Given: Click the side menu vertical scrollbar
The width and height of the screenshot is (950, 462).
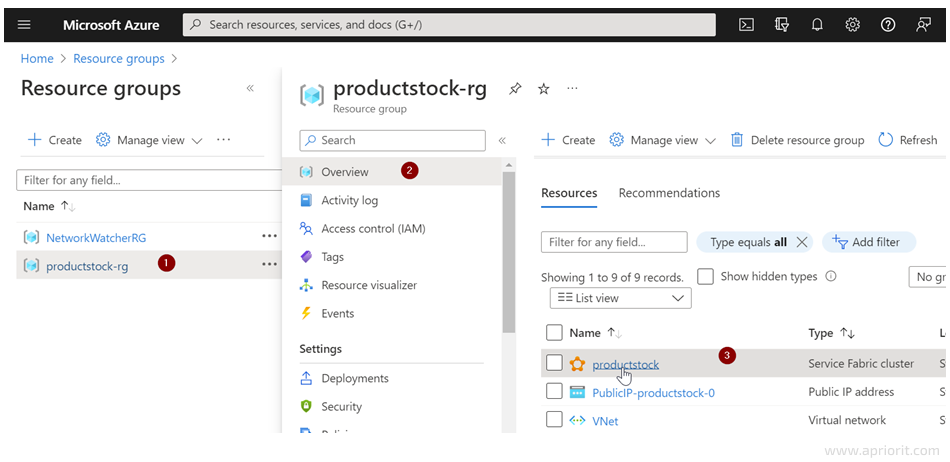Looking at the screenshot, I should 509,251.
